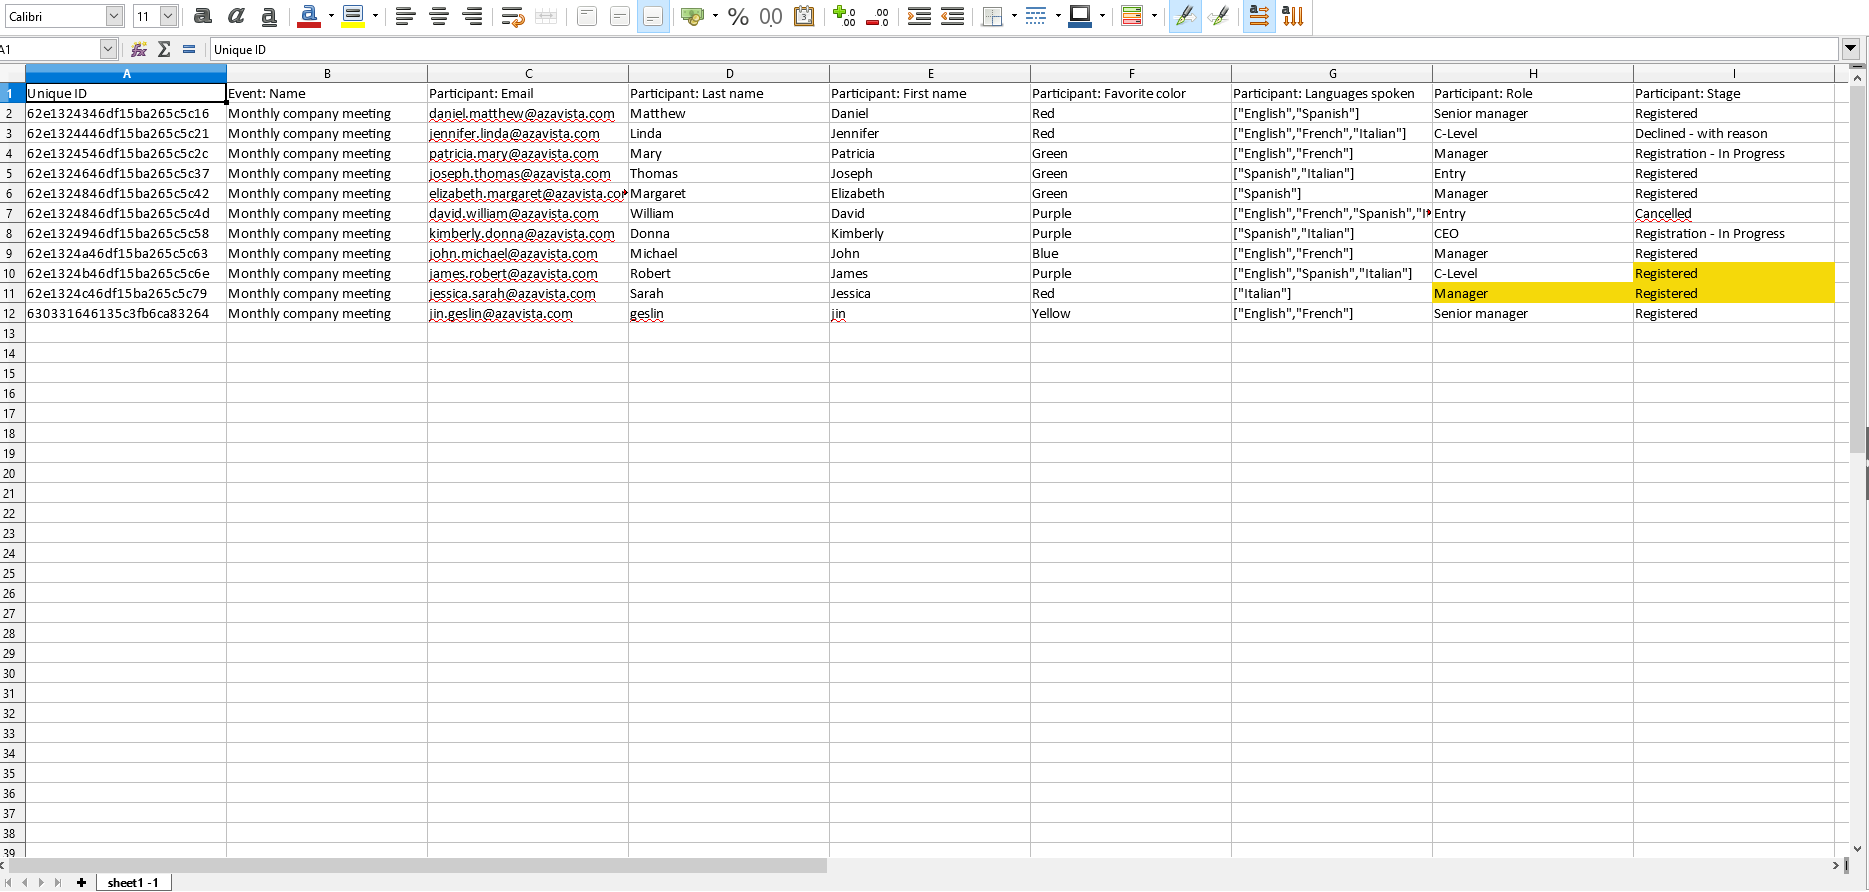Toggle wrap text in cell
Viewport: 1869px width, 892px height.
point(513,16)
